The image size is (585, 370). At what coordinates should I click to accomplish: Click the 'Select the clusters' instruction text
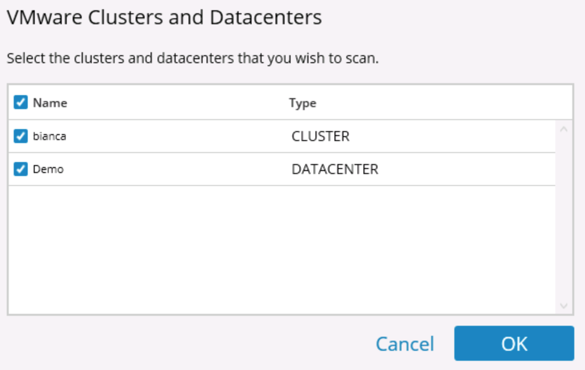point(193,59)
